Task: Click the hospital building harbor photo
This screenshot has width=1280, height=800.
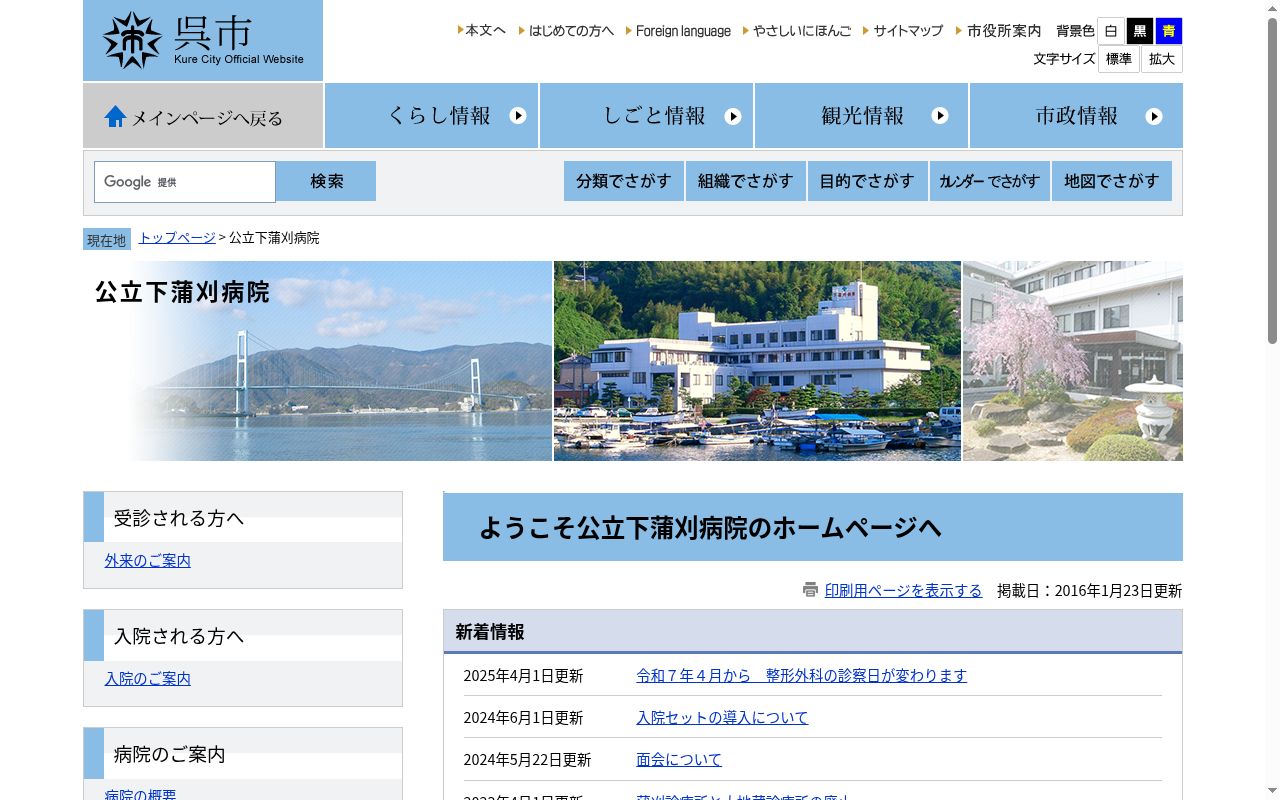Action: [x=757, y=361]
